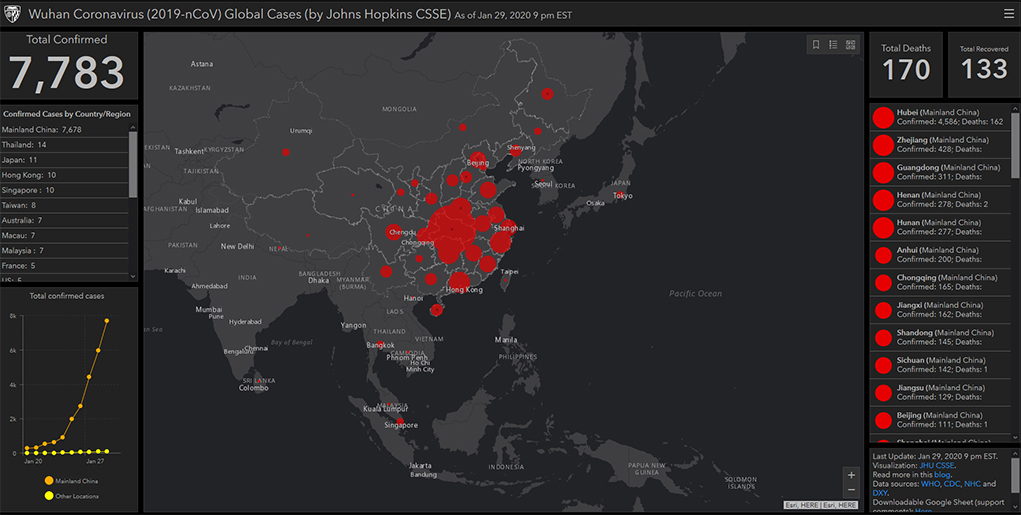This screenshot has height=515, width=1021.
Task: Click the red marker over Sri Lanka
Action: click(259, 380)
